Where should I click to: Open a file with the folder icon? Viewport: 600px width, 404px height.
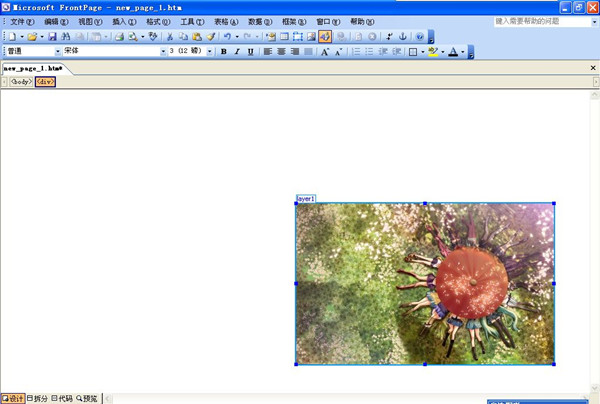click(x=32, y=36)
